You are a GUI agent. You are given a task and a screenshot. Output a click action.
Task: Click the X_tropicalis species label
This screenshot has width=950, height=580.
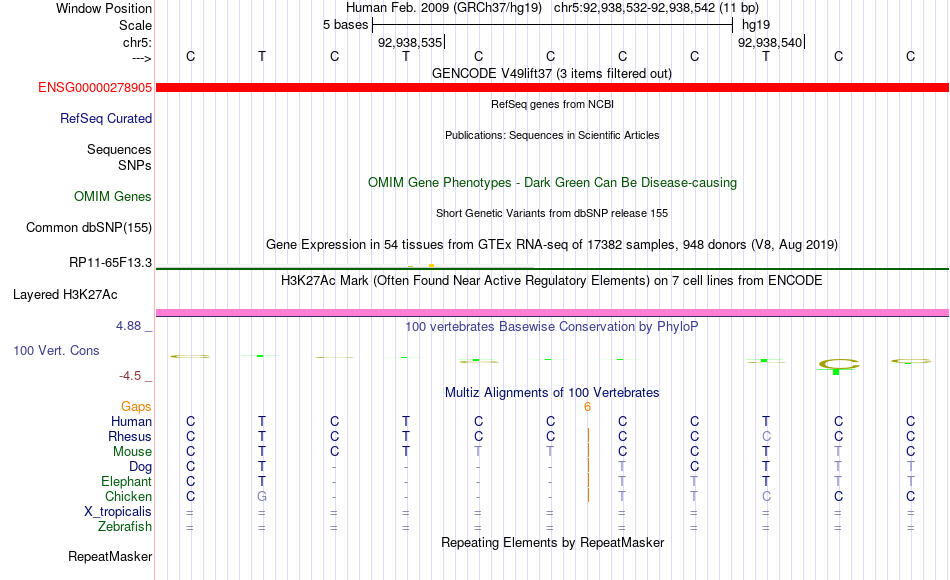118,512
